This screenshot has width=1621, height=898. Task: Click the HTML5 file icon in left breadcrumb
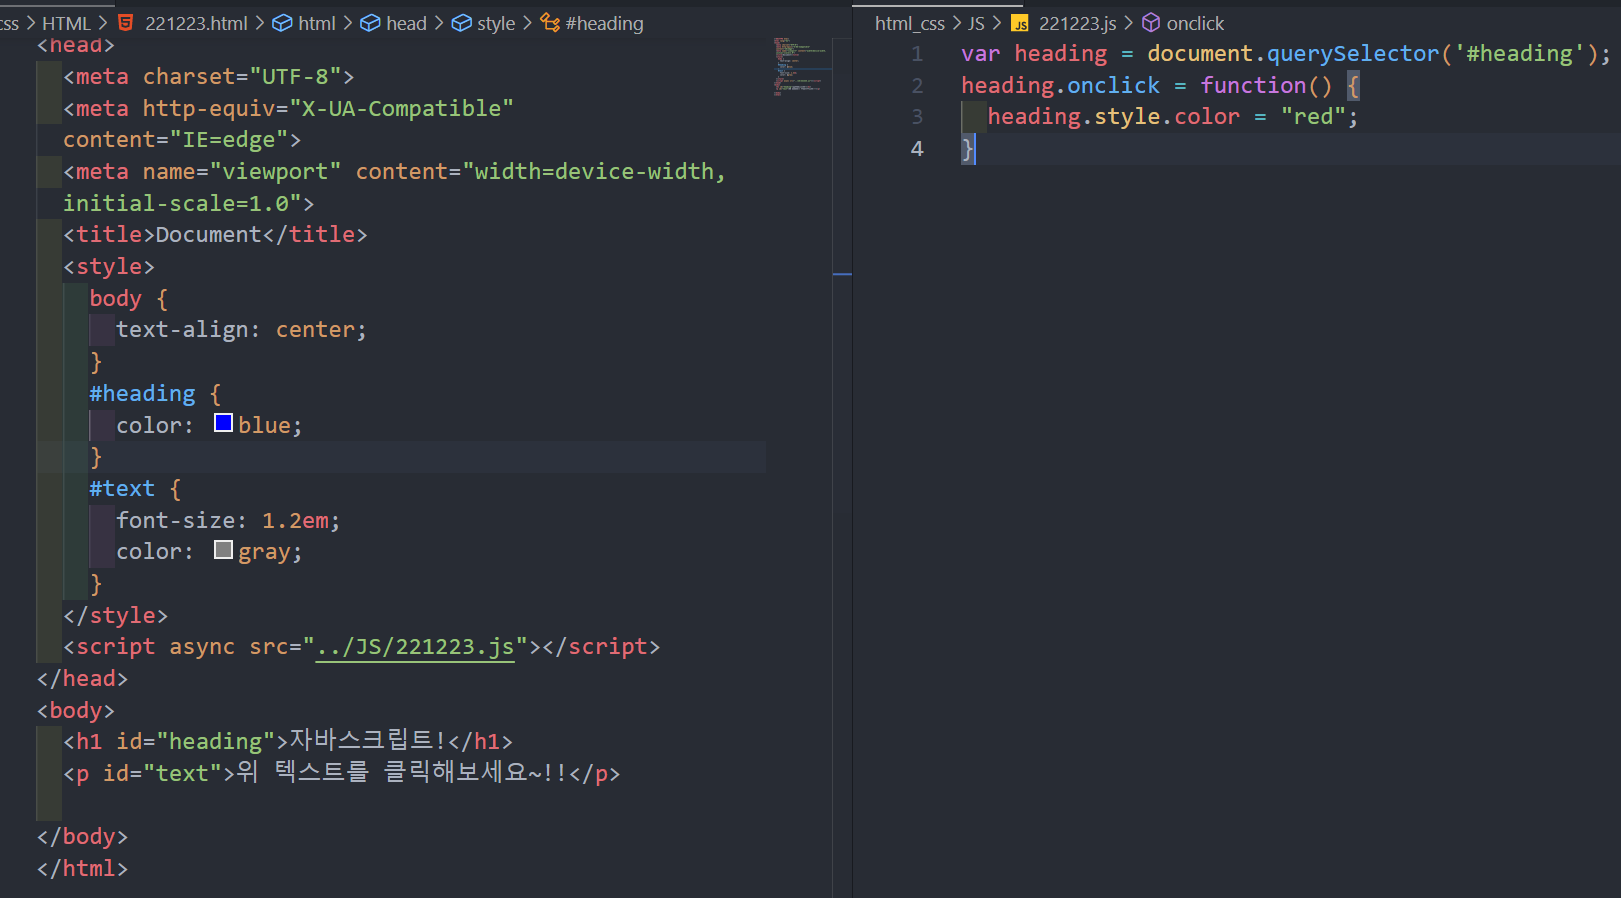coord(126,22)
